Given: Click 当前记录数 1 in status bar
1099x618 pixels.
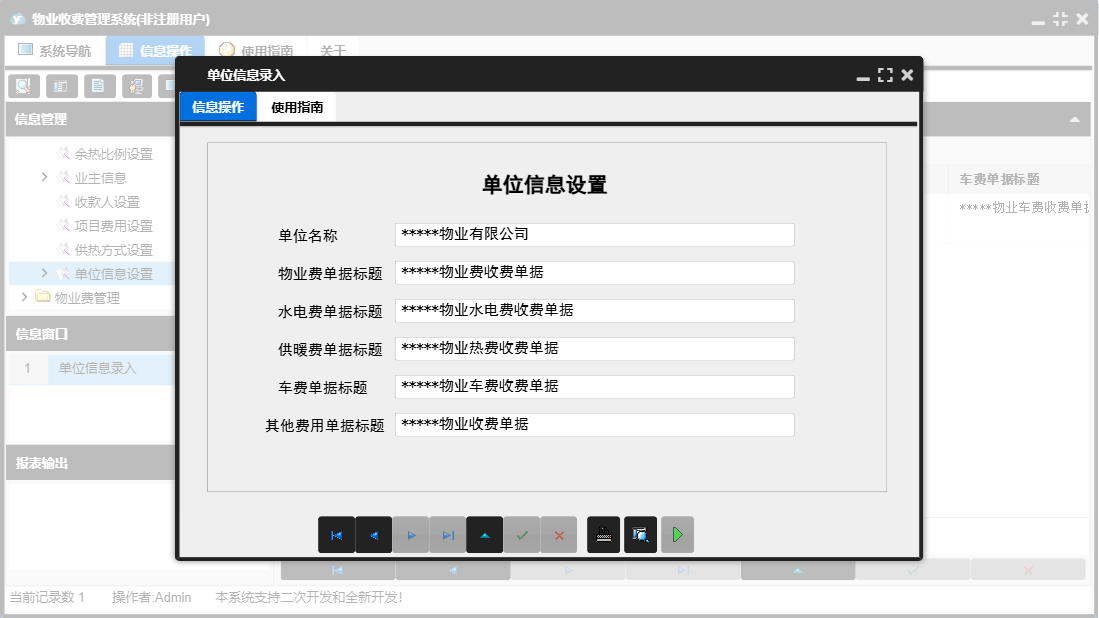Looking at the screenshot, I should point(47,598).
